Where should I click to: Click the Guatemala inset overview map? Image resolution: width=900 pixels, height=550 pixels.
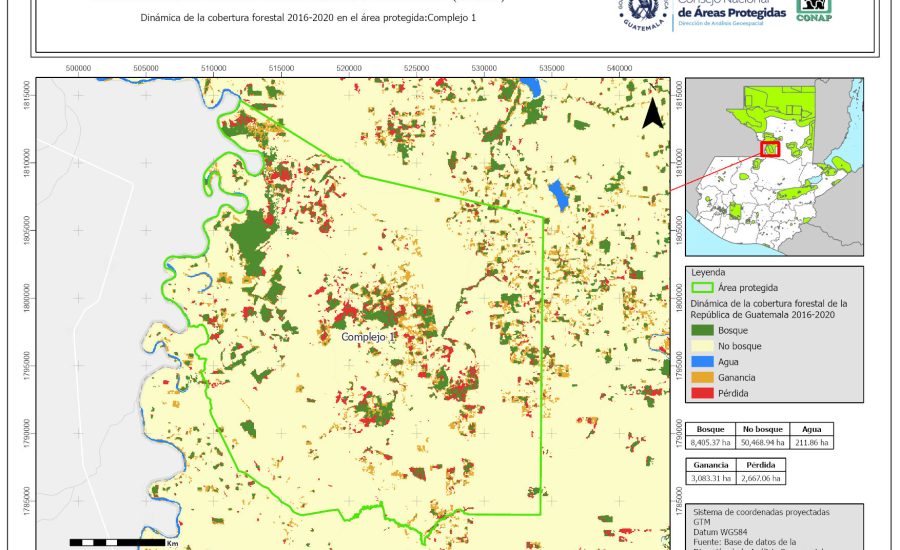(x=773, y=167)
